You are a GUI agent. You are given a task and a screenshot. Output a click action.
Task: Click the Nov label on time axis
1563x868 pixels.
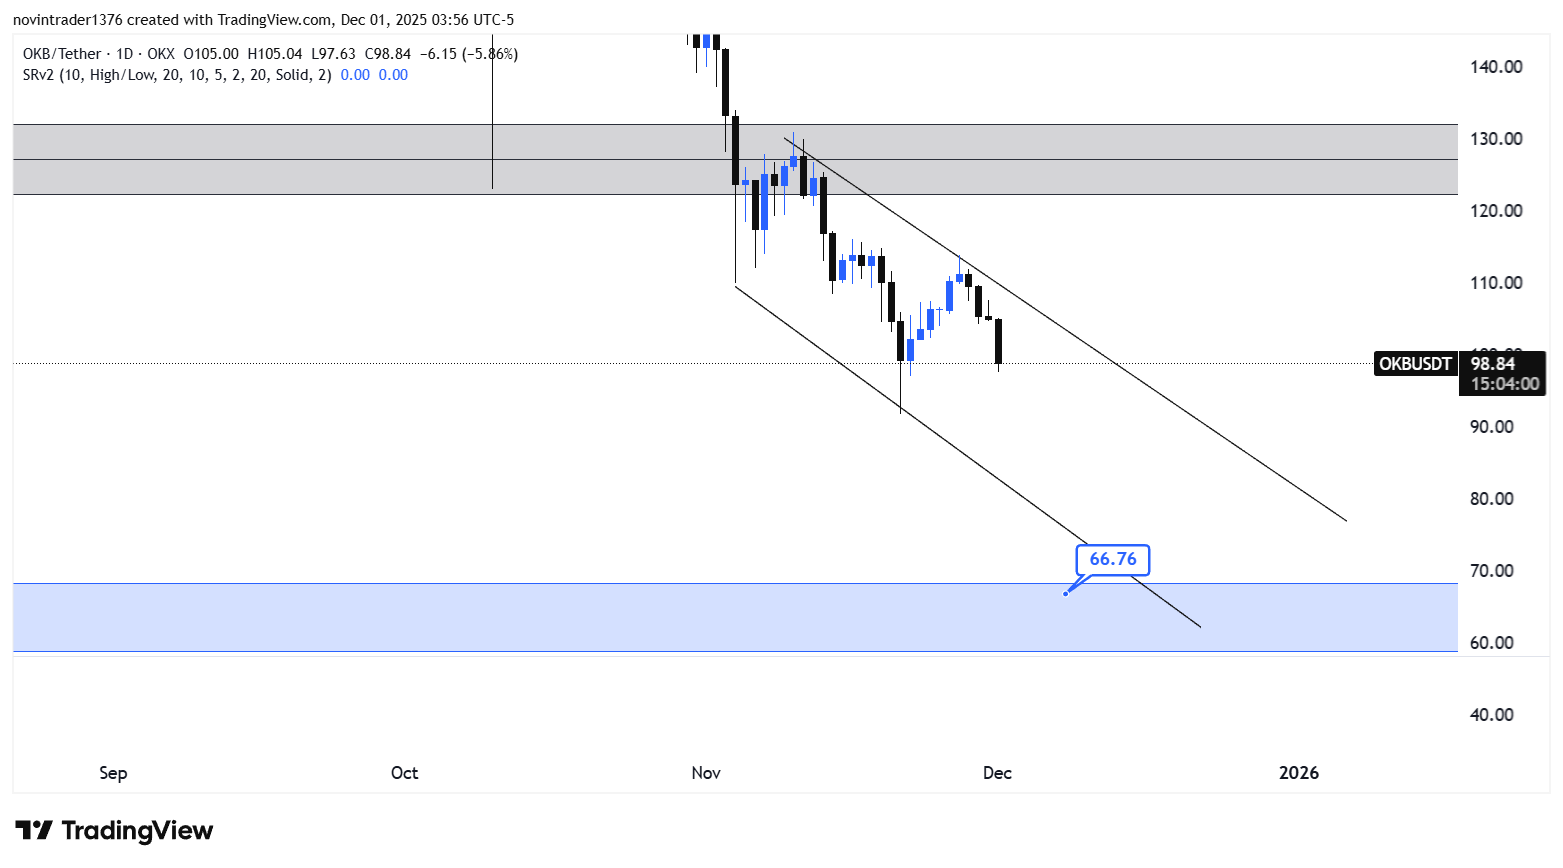pos(706,773)
